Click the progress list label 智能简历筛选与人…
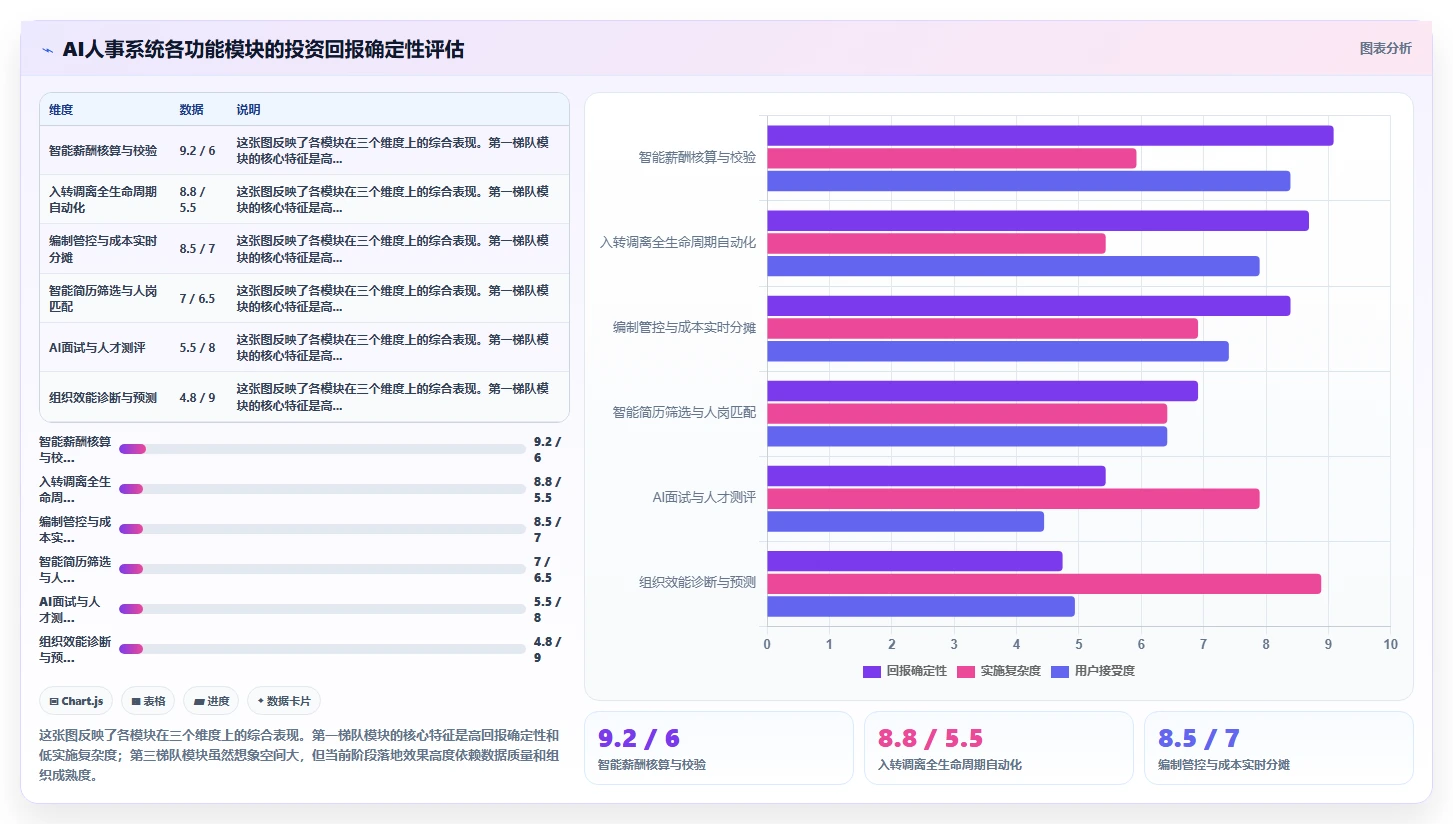This screenshot has width=1453, height=824. click(75, 569)
